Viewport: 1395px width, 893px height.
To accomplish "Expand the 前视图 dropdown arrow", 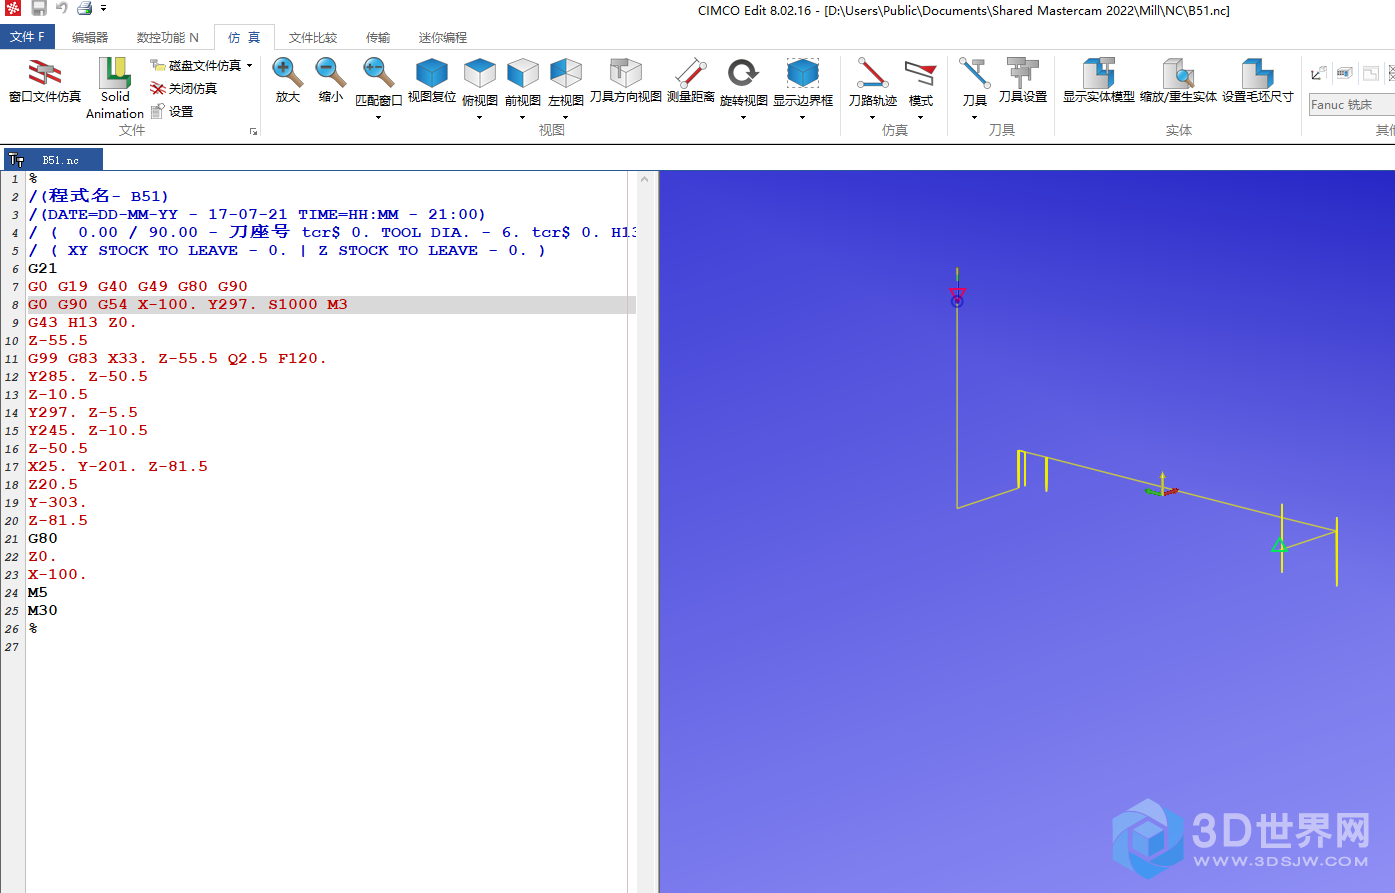I will 522,117.
